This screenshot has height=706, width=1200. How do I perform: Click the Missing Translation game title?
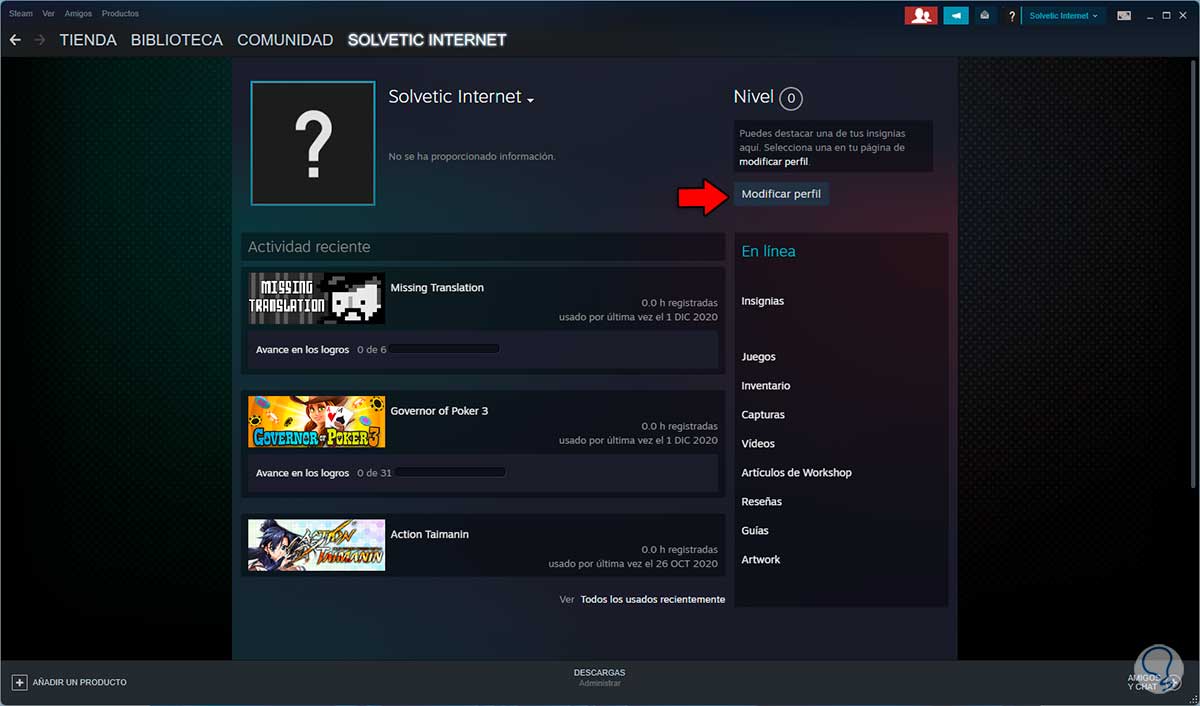437,288
